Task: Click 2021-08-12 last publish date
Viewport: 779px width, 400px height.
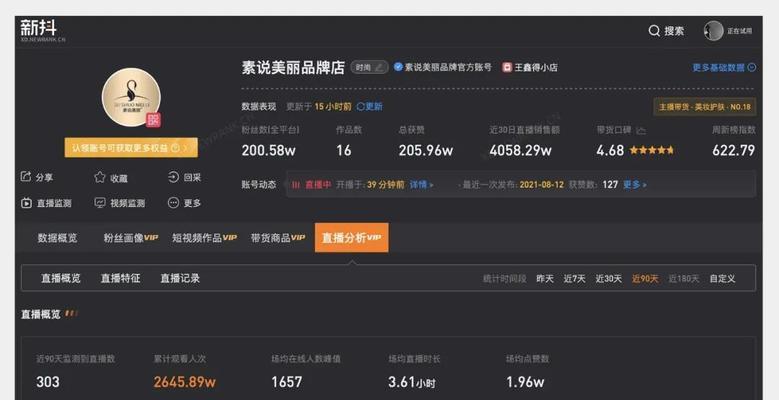Action: (542, 185)
